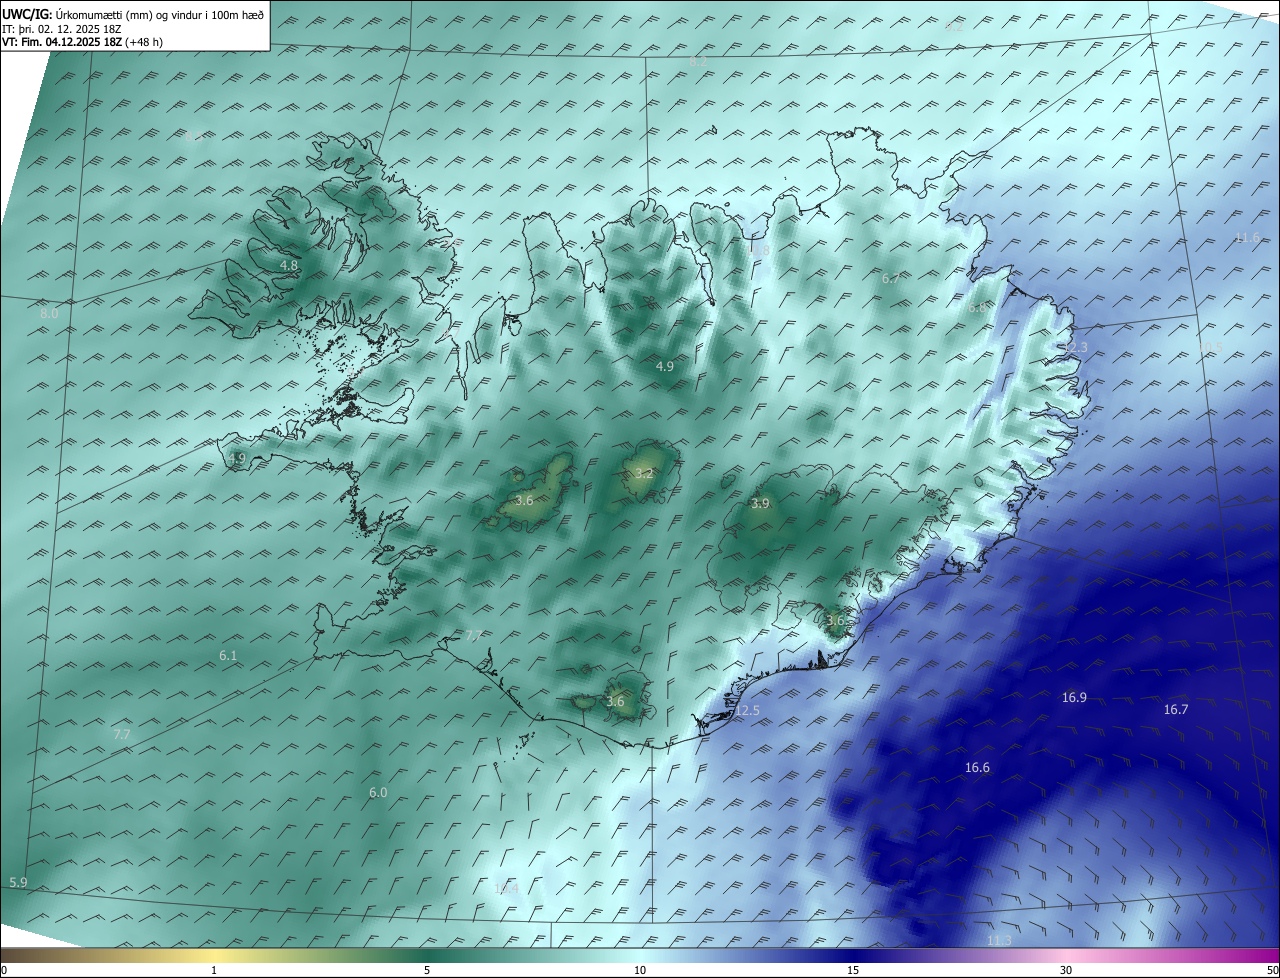1280x978 pixels.
Task: Click the 8.0 value off the west coast
Action: pyautogui.click(x=49, y=314)
